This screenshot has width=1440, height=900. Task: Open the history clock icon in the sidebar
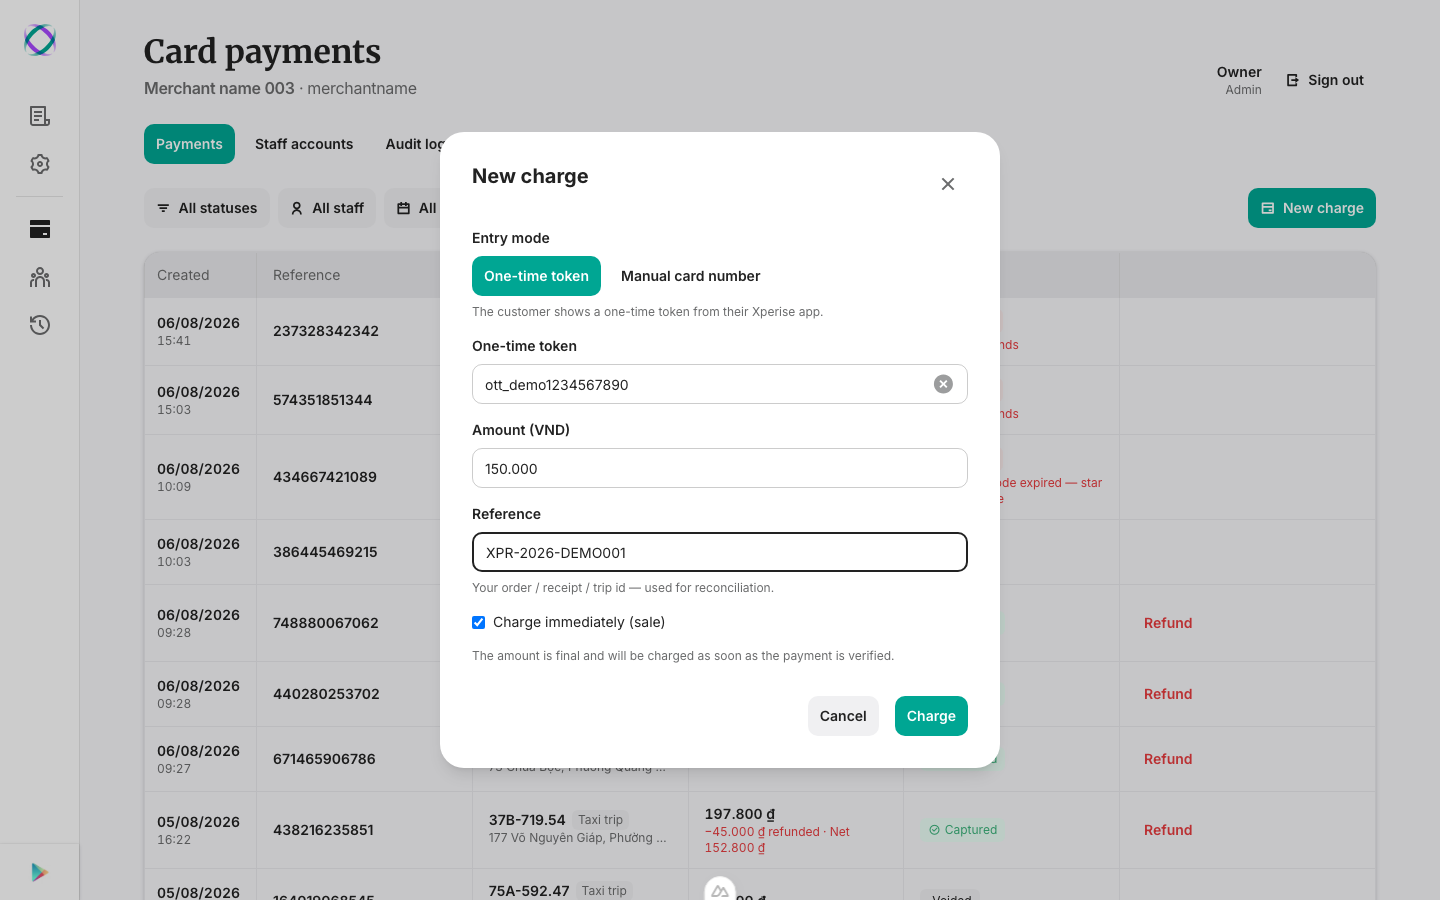40,325
